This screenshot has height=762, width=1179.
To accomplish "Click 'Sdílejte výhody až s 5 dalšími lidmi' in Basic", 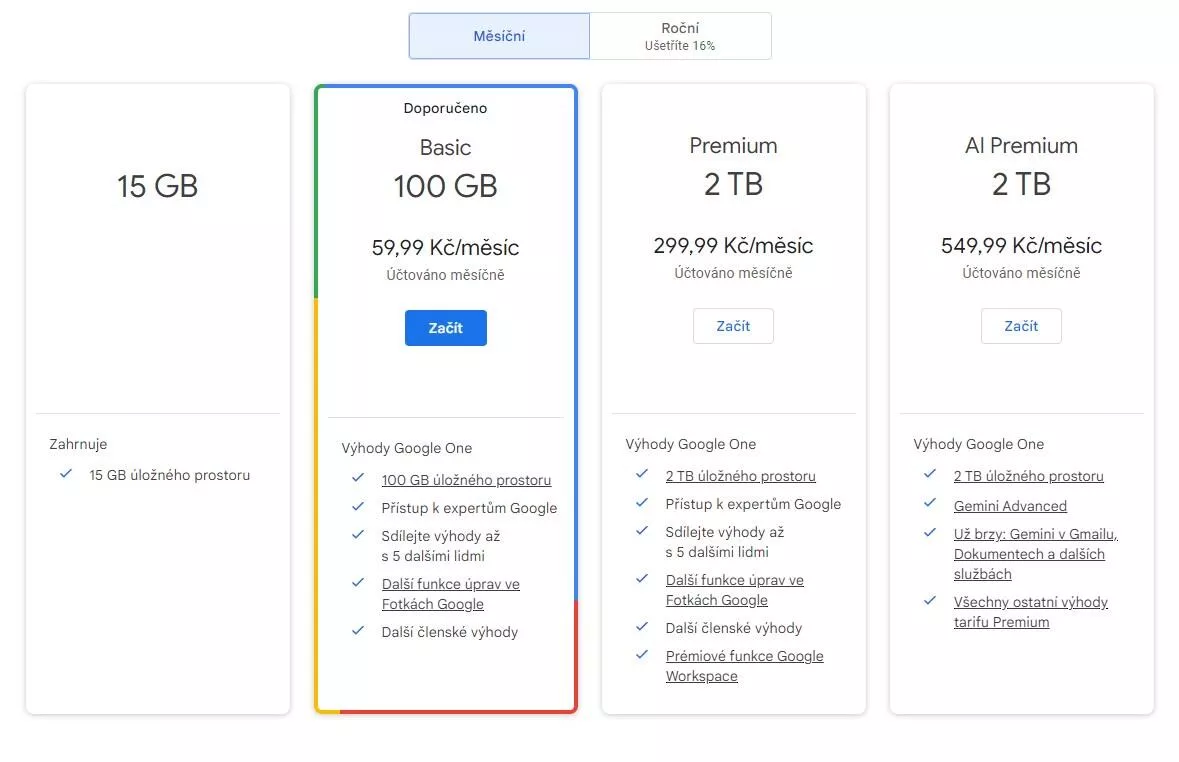I will tap(441, 546).
